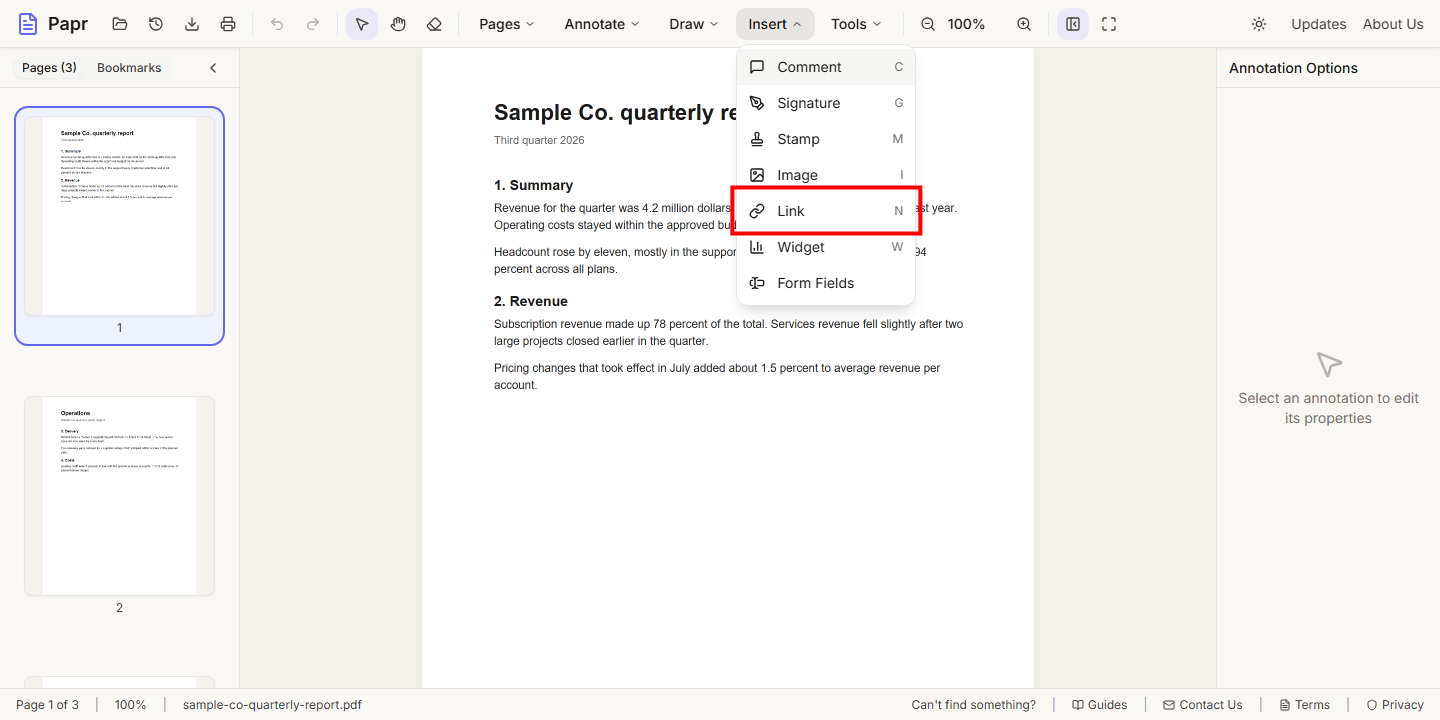Screen dimensions: 1440x720
Task: Open the Guides link
Action: point(1099,705)
